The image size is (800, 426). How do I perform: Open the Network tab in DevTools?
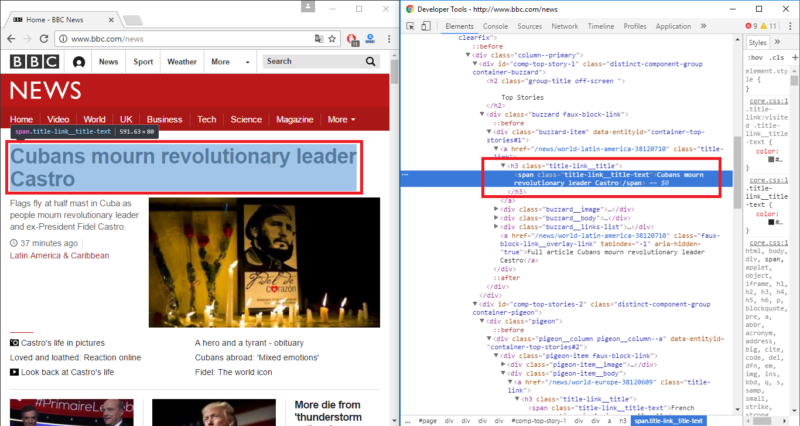(x=565, y=26)
